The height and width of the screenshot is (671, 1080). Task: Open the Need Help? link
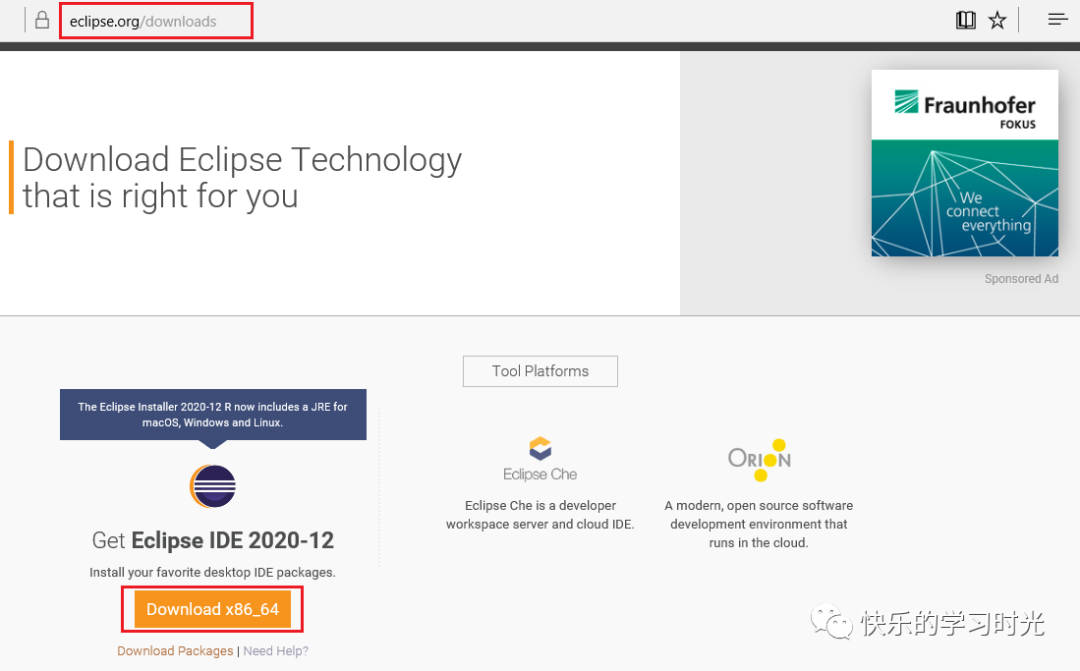tap(276, 650)
